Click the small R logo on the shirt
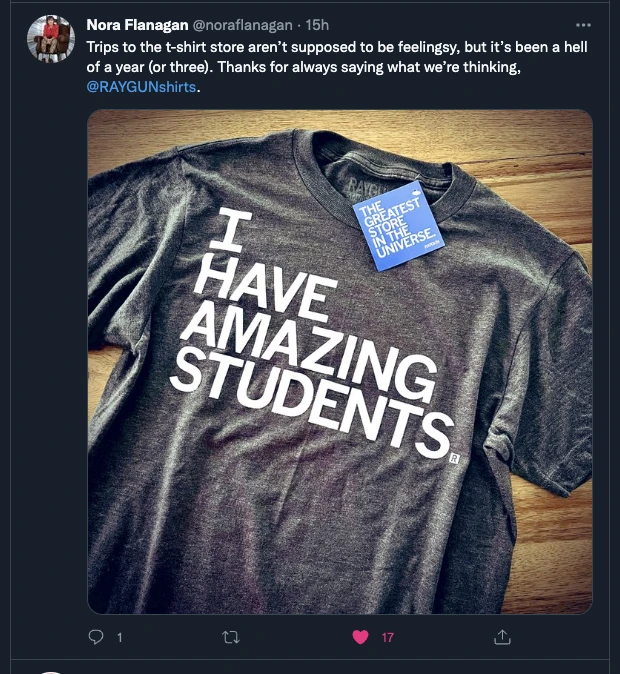This screenshot has width=620, height=674. tap(453, 459)
